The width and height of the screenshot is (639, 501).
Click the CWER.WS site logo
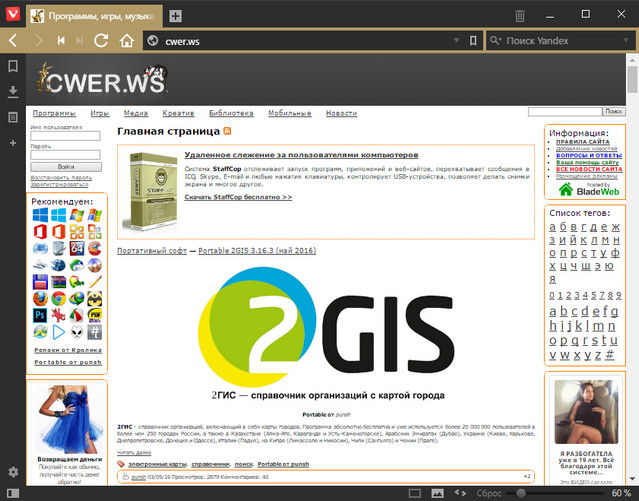point(102,79)
